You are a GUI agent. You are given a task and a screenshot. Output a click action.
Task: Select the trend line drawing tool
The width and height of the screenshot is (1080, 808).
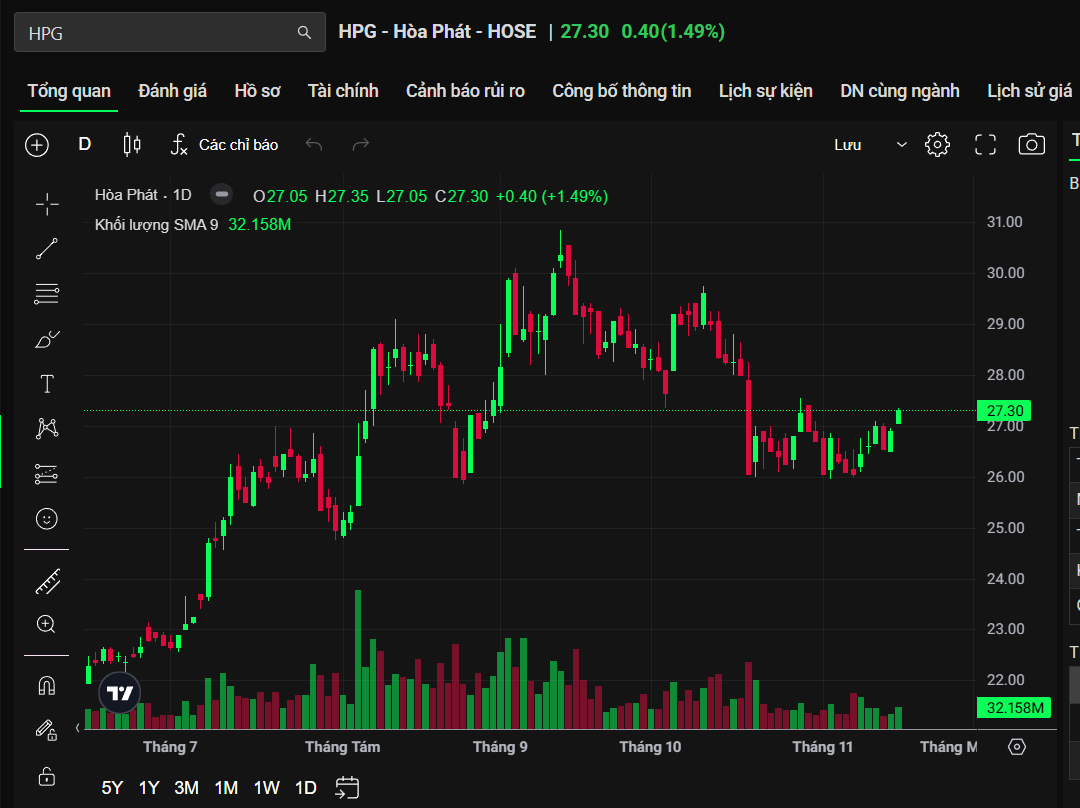(47, 249)
